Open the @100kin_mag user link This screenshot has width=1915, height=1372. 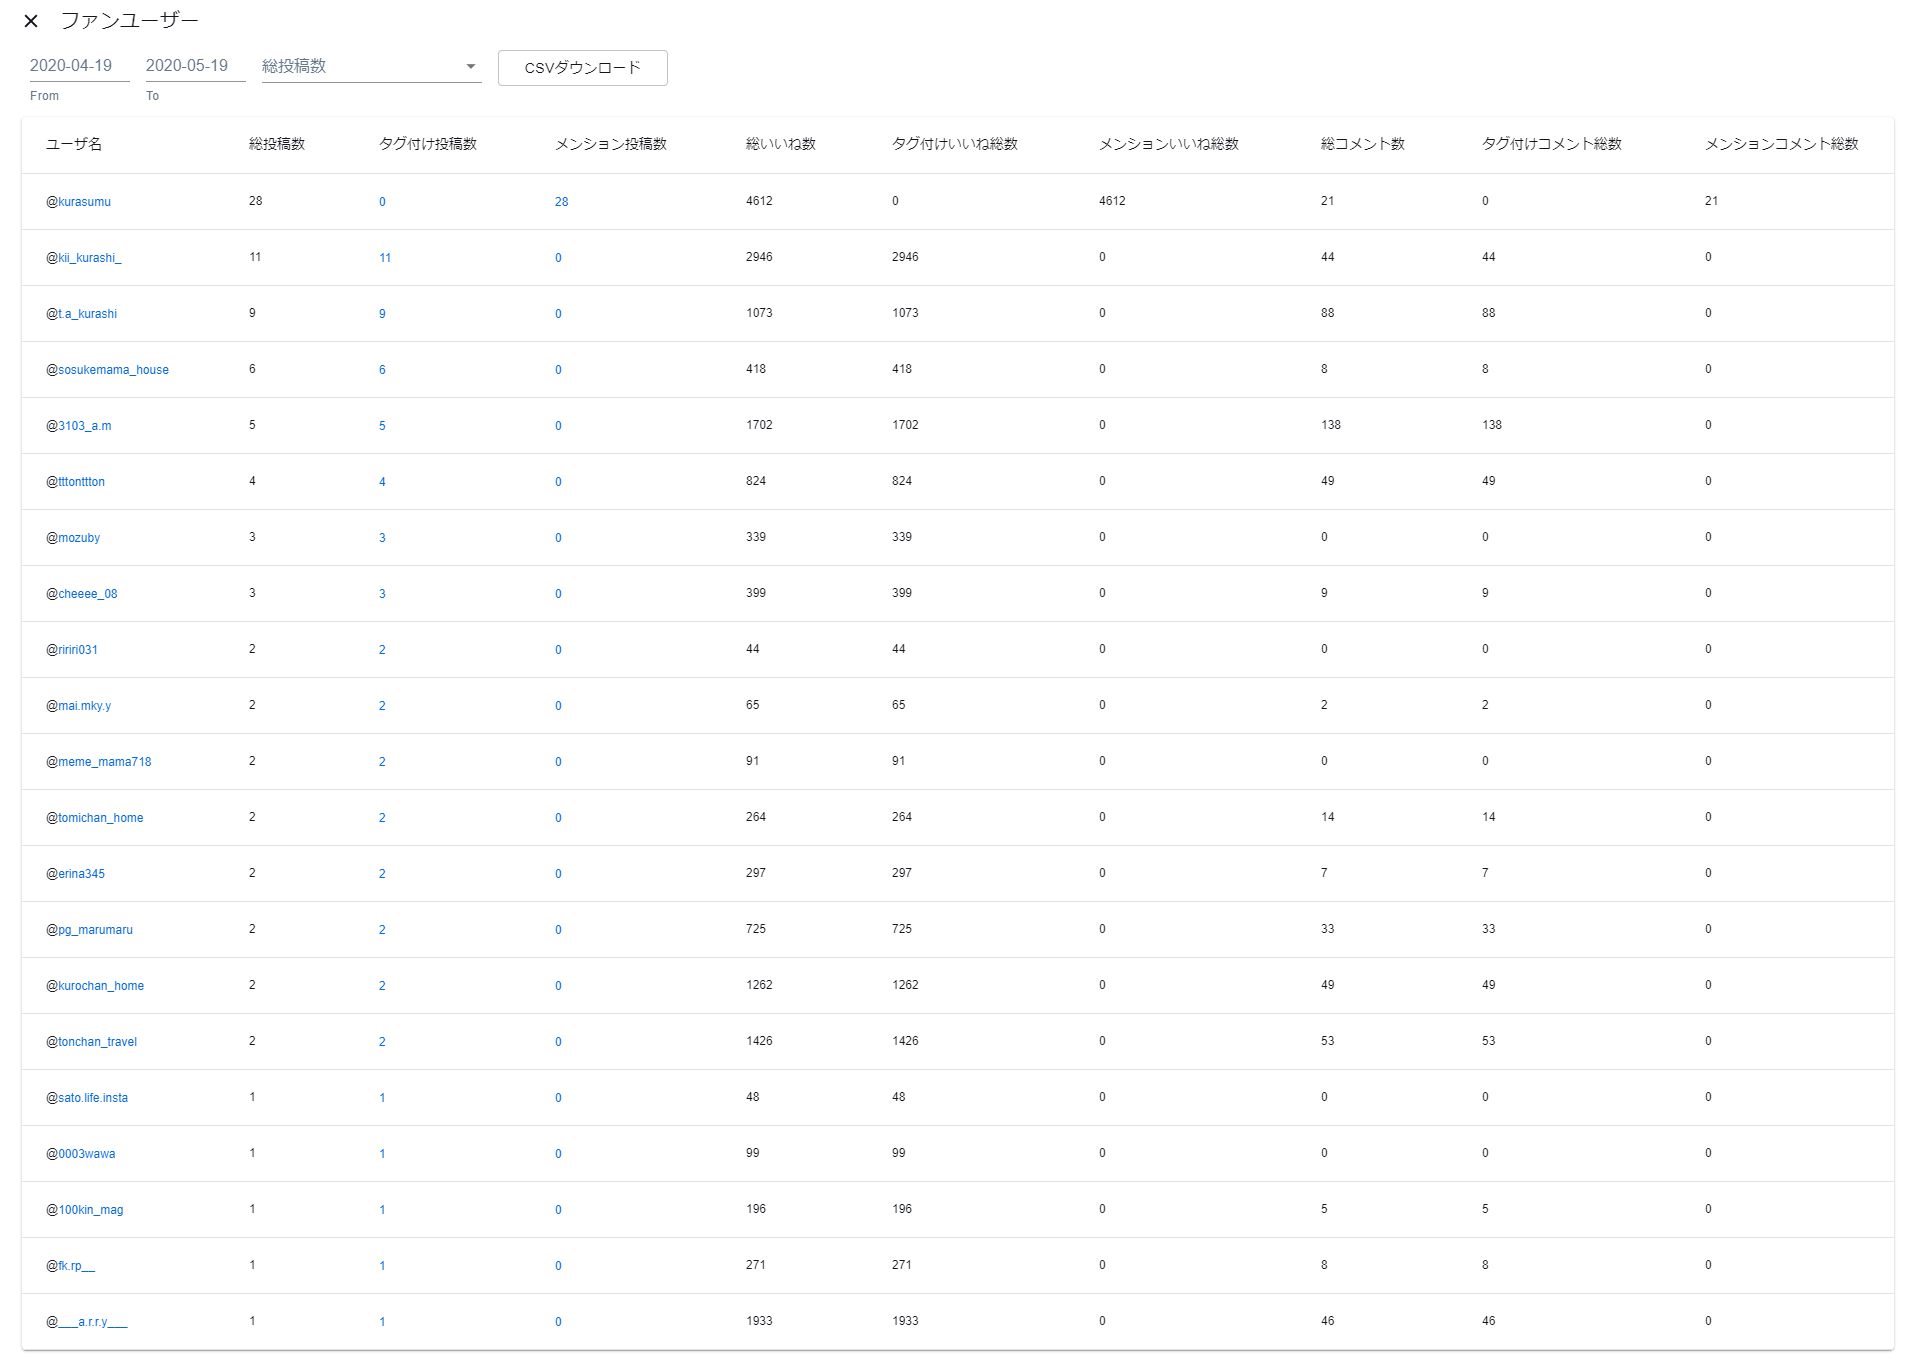tap(85, 1210)
